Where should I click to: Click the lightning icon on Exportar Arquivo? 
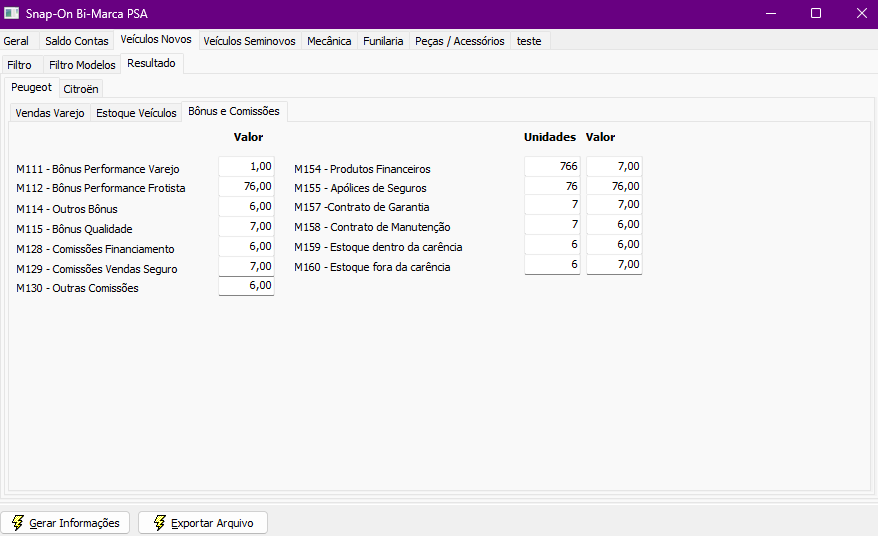pos(160,523)
